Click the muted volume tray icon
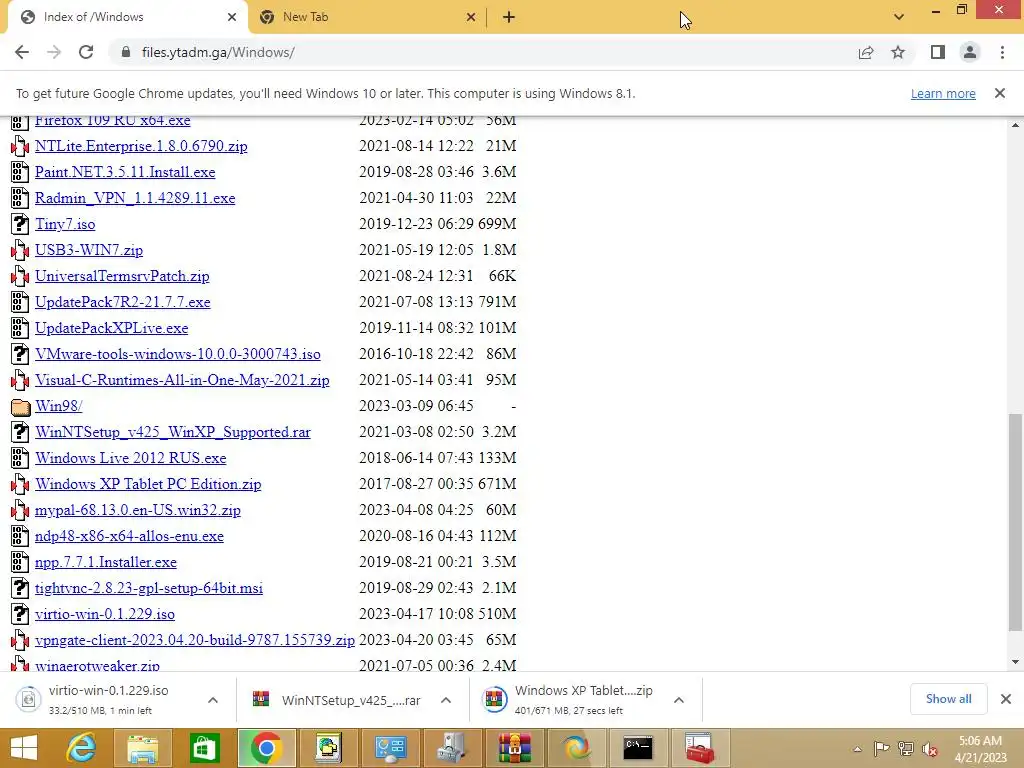The height and width of the screenshot is (768, 1024). [x=930, y=749]
